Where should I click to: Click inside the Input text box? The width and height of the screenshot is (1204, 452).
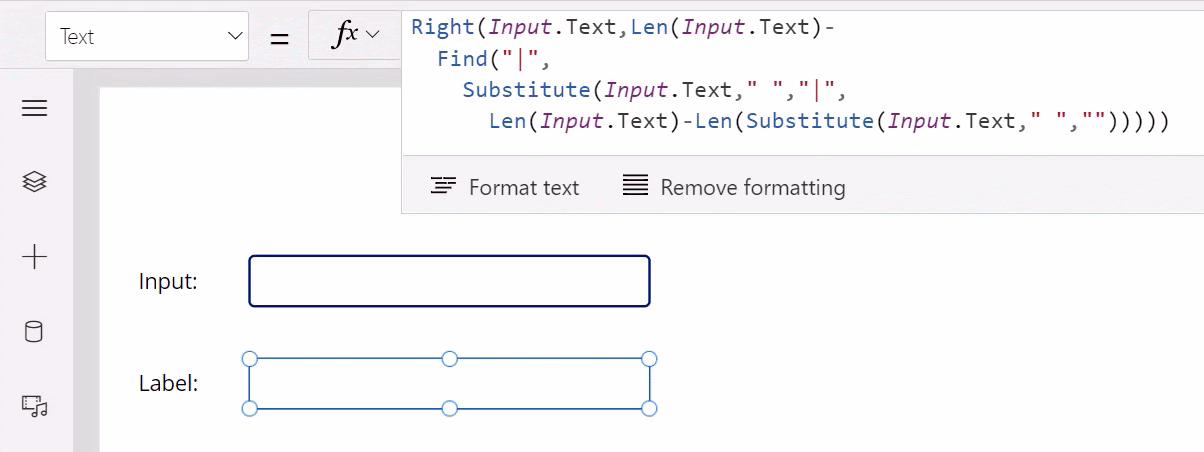(449, 281)
